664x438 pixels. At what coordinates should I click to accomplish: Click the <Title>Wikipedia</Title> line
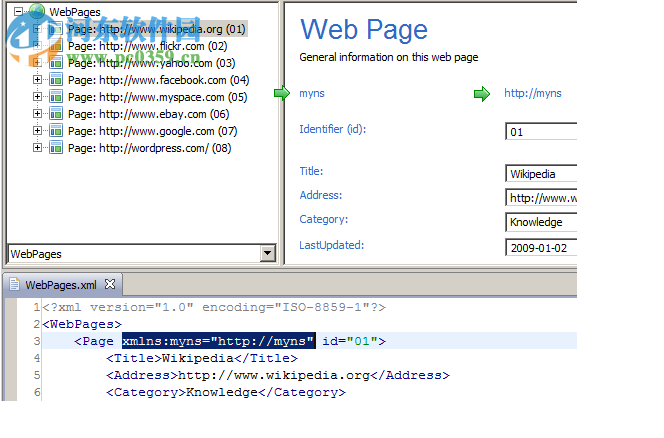coord(202,358)
